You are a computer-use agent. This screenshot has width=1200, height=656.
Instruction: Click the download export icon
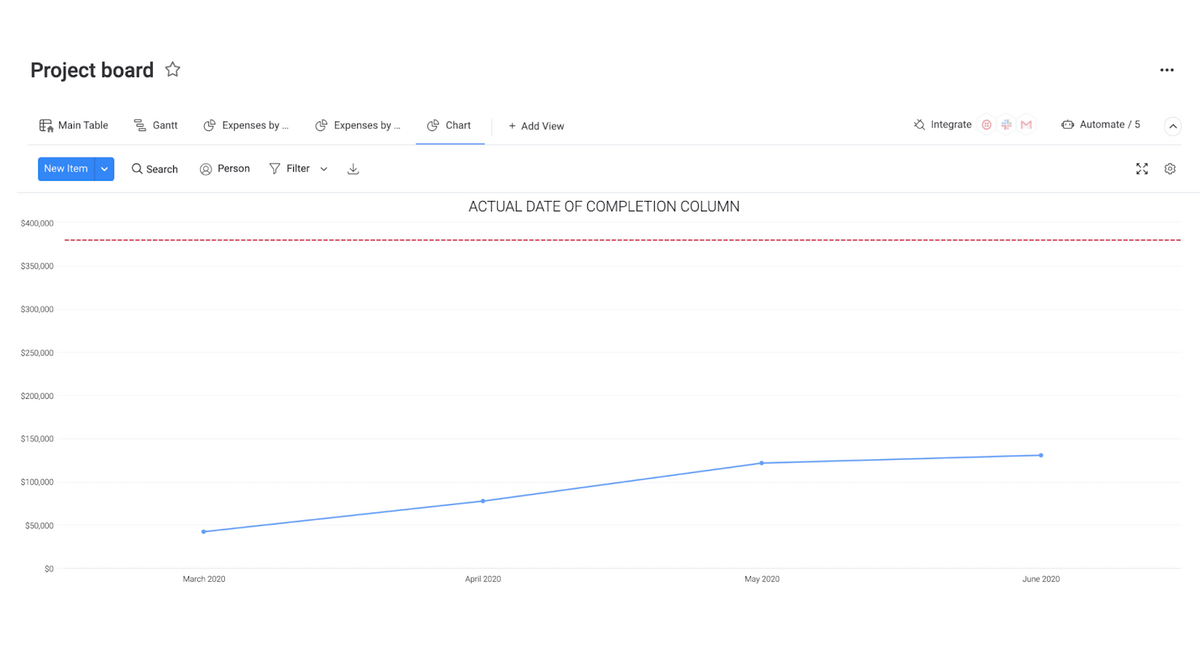(x=353, y=169)
